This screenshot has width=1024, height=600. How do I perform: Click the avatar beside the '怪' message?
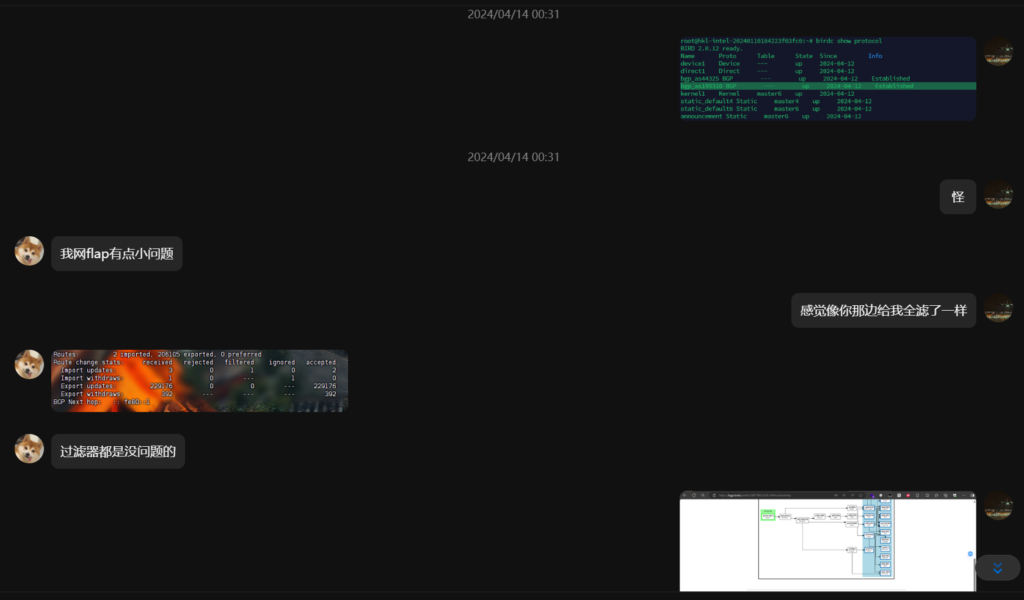pyautogui.click(x=999, y=194)
